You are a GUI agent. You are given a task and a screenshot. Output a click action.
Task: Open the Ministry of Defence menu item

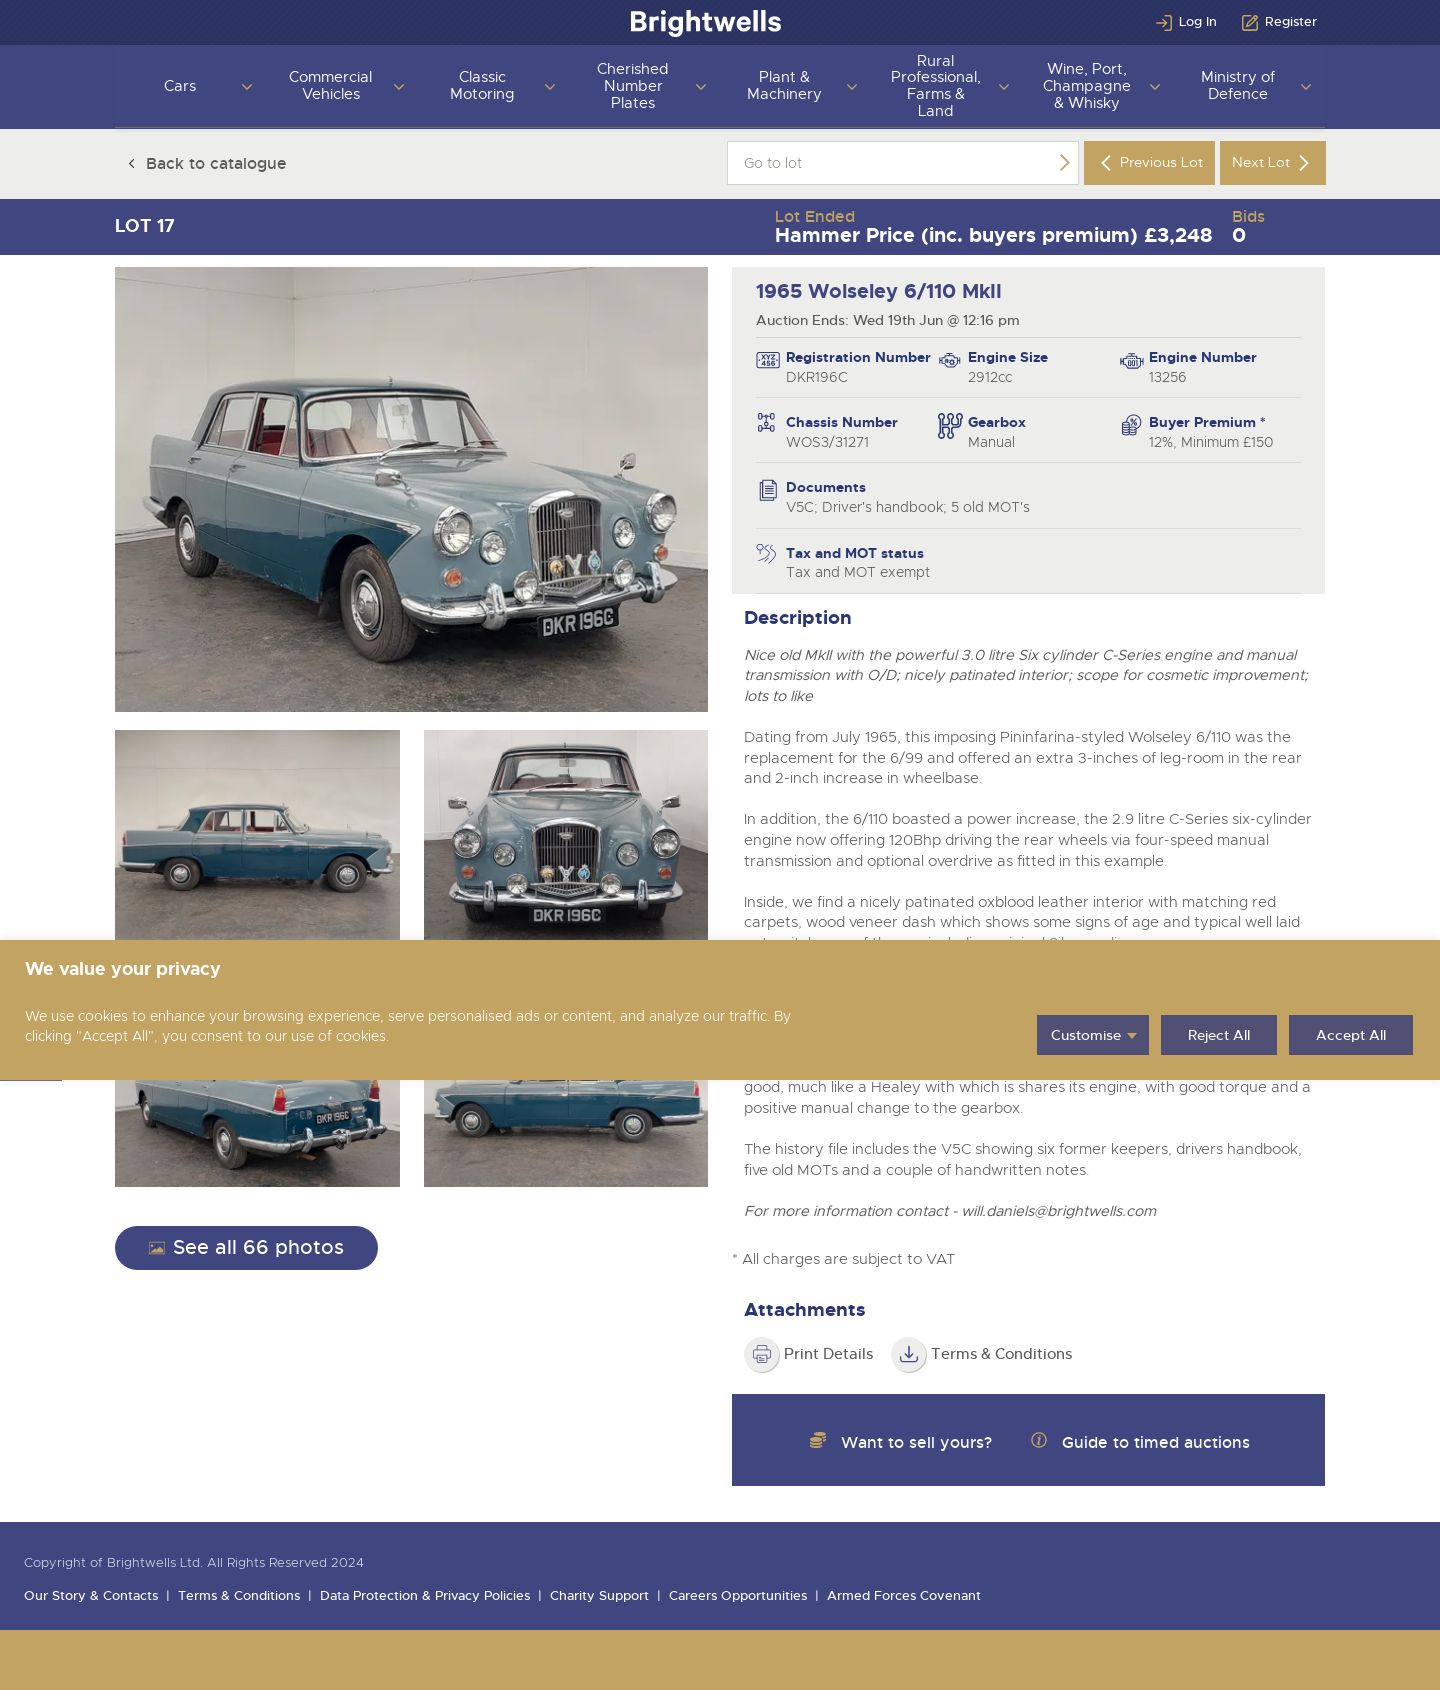pyautogui.click(x=1238, y=86)
